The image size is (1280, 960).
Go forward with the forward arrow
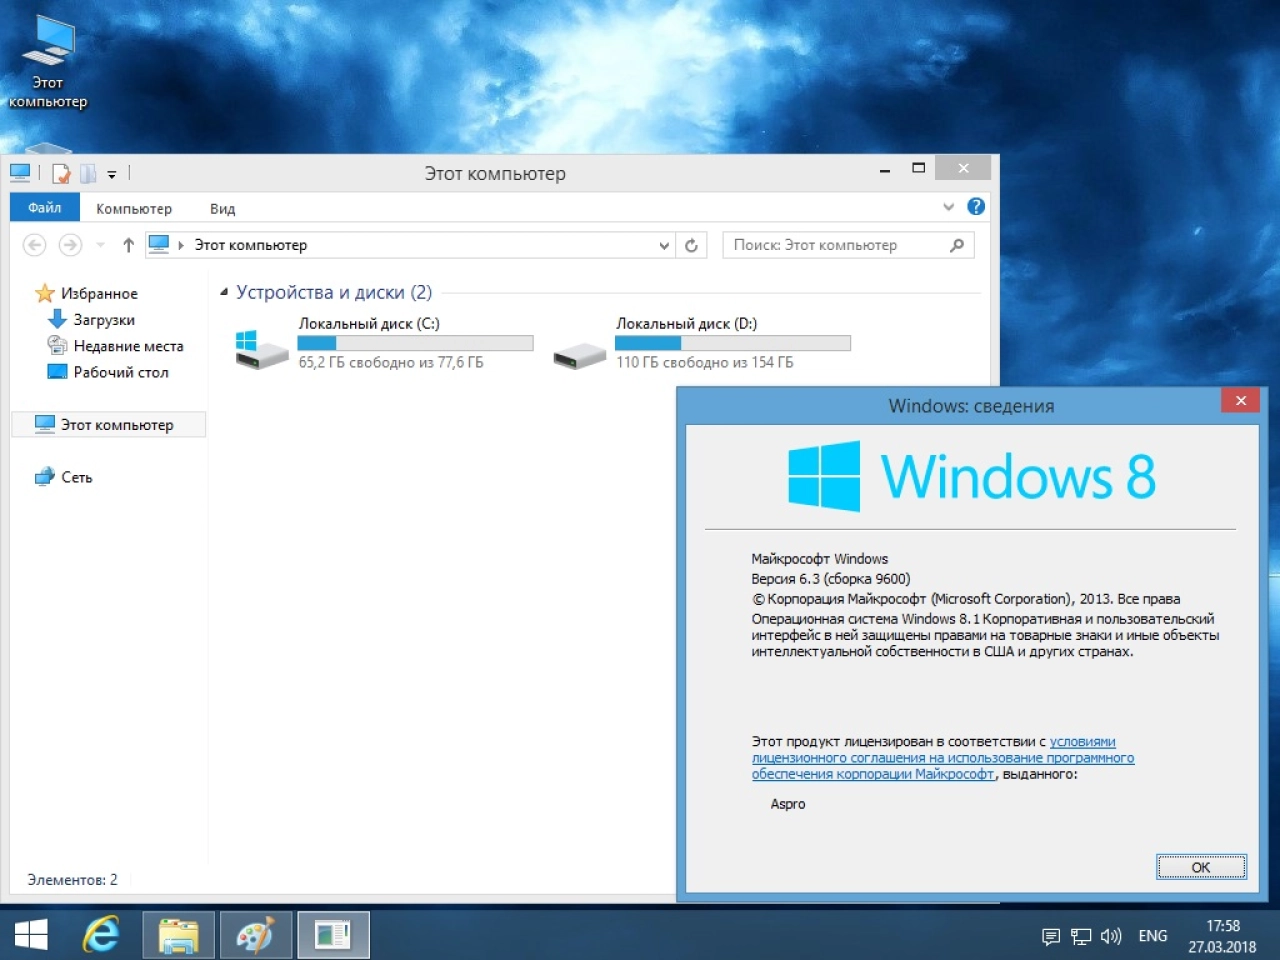[70, 245]
